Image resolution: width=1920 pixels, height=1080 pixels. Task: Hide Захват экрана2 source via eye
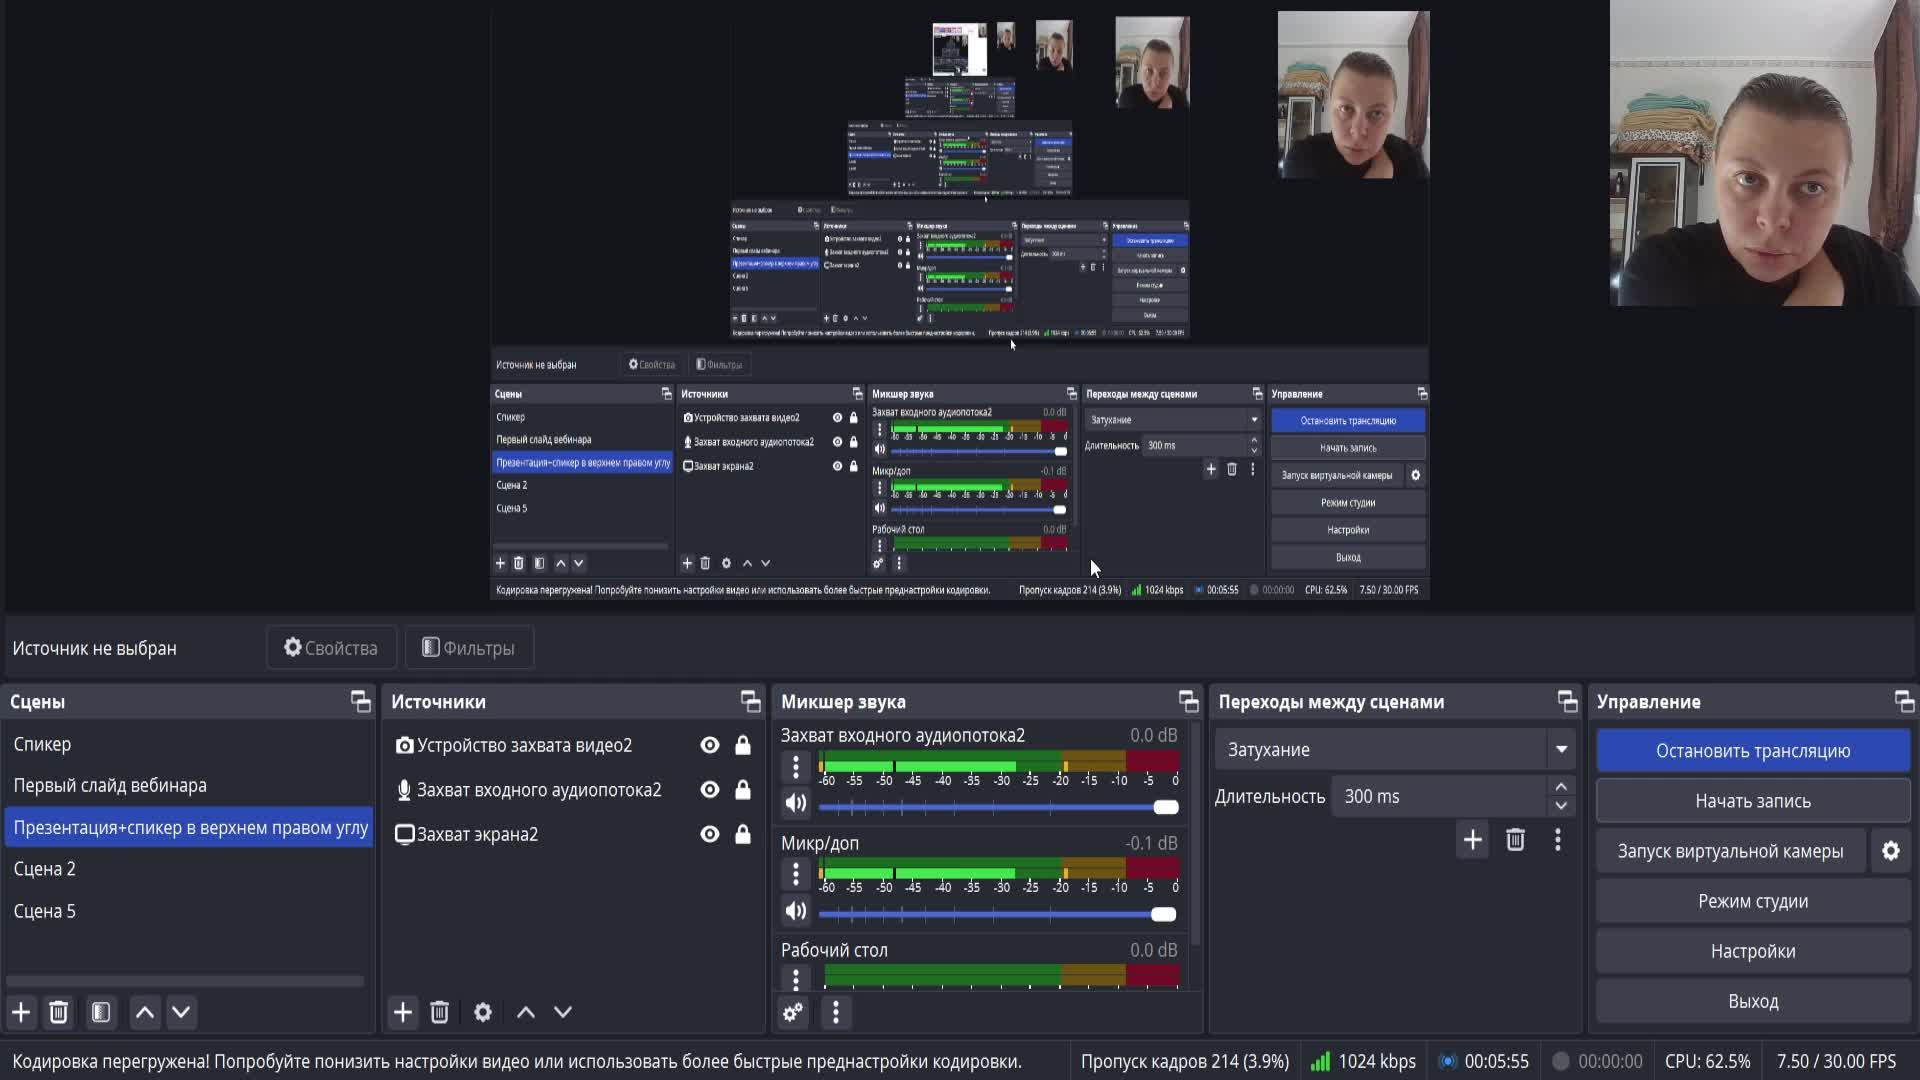point(710,834)
